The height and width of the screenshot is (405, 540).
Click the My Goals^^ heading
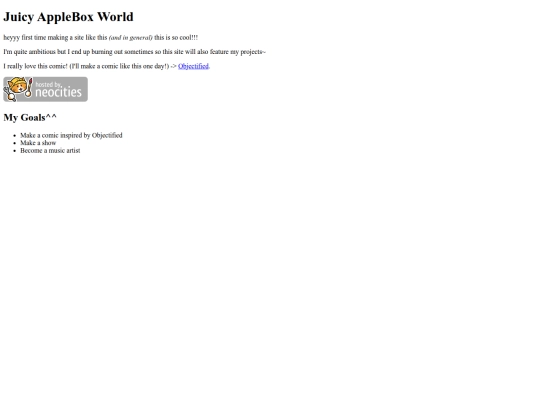point(30,117)
